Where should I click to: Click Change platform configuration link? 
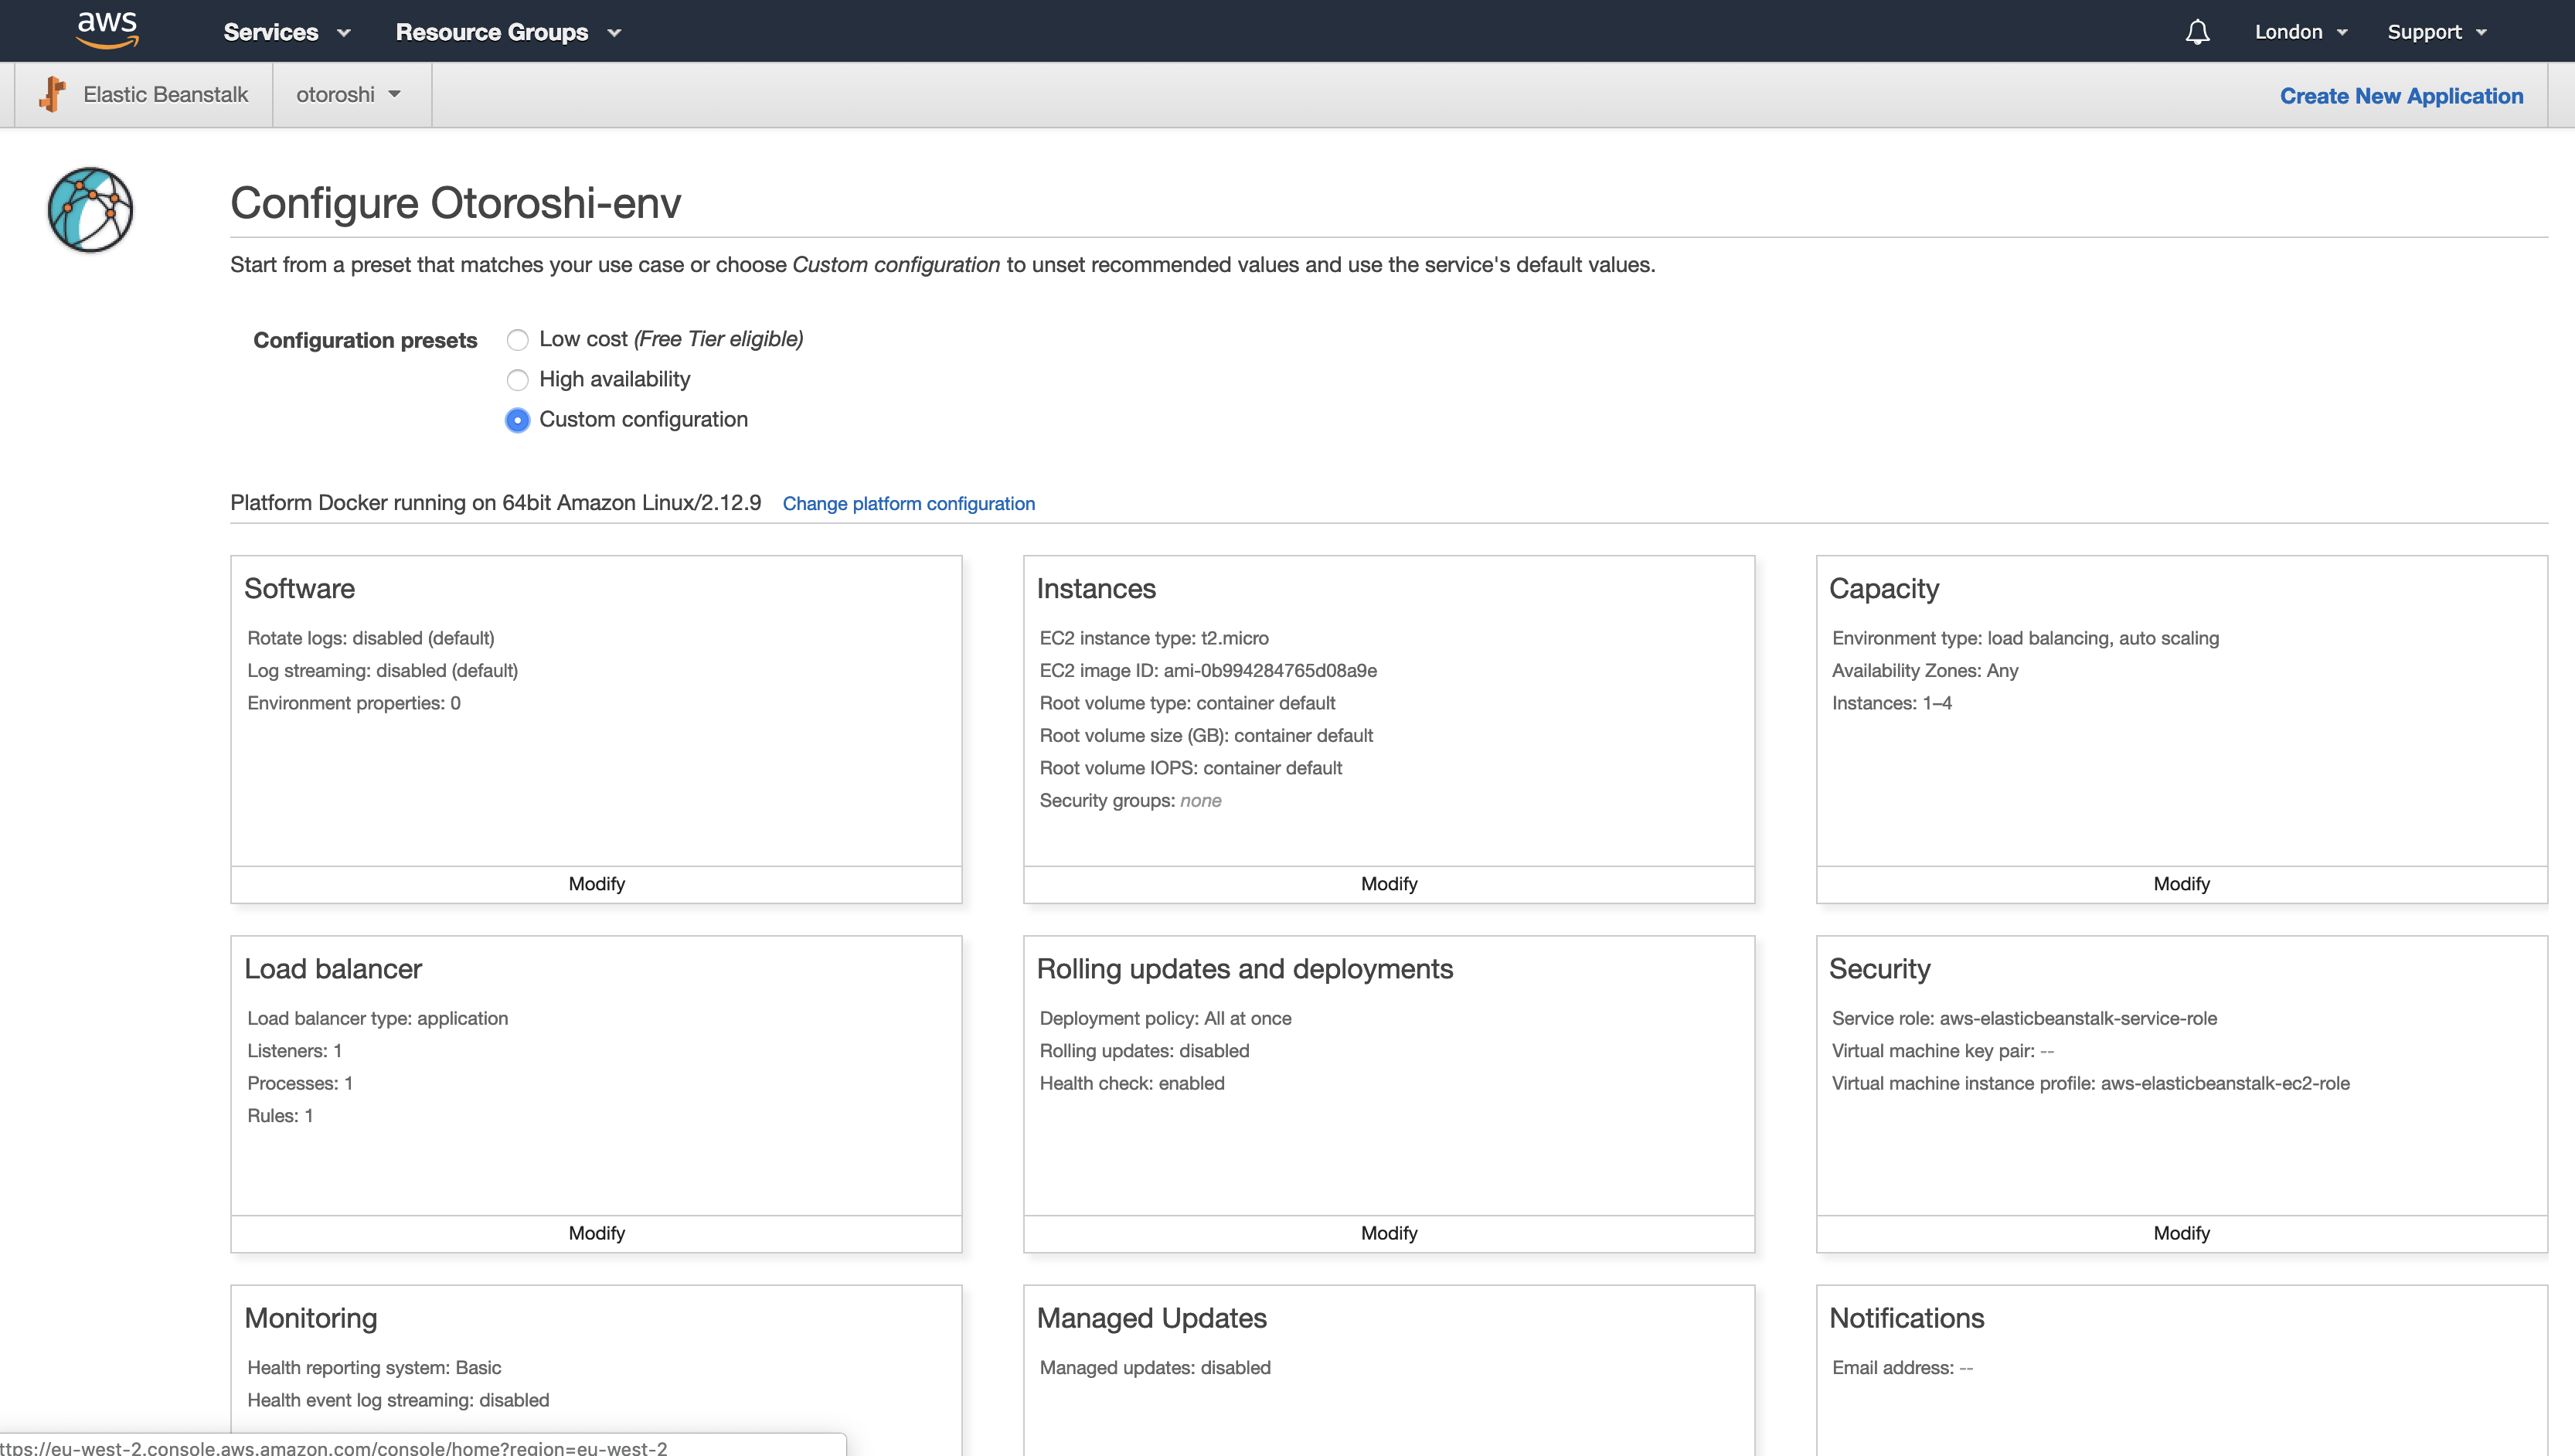(908, 503)
